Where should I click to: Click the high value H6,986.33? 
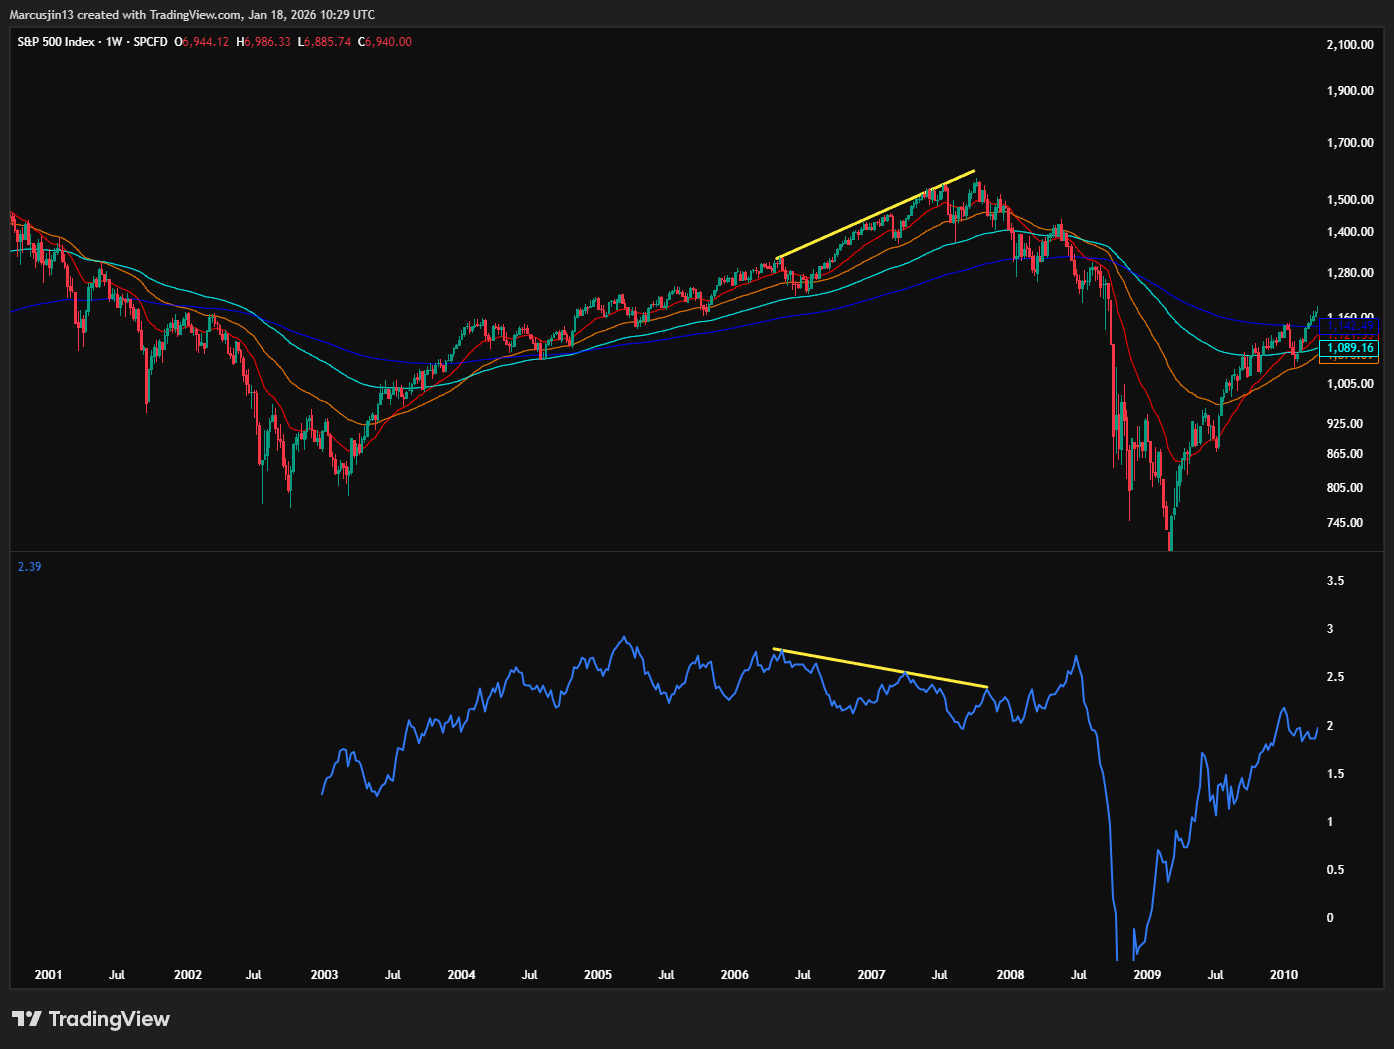[263, 42]
